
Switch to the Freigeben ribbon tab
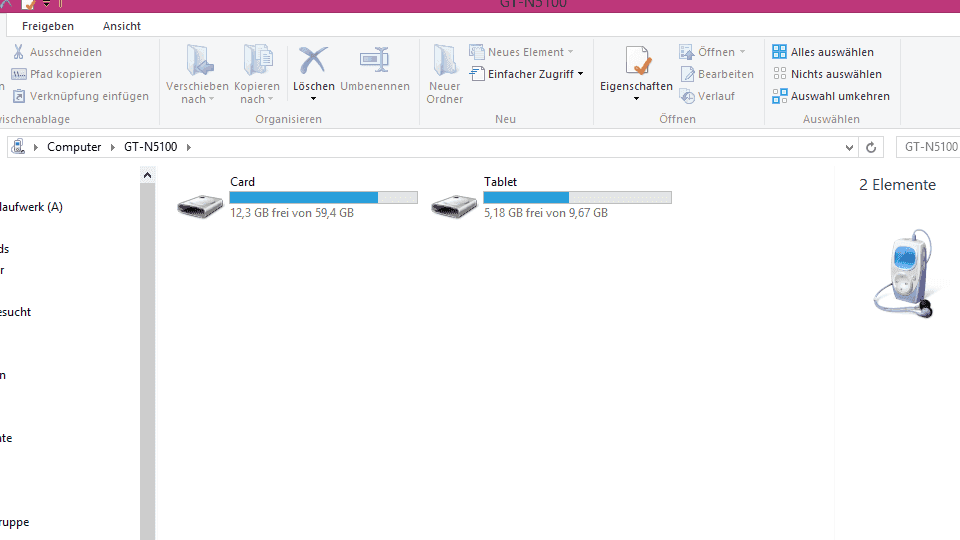(48, 26)
